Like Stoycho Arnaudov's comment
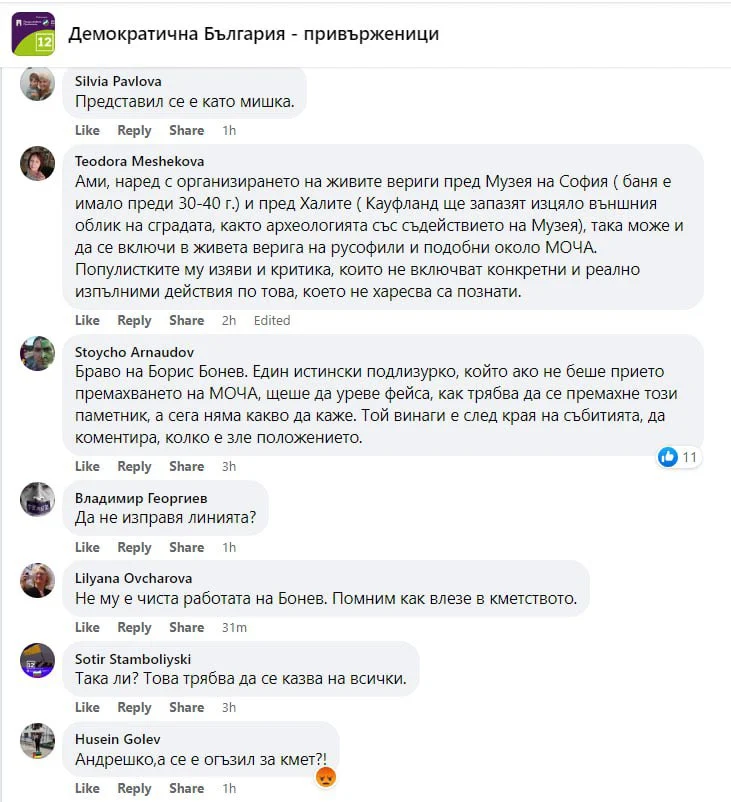 [x=88, y=467]
